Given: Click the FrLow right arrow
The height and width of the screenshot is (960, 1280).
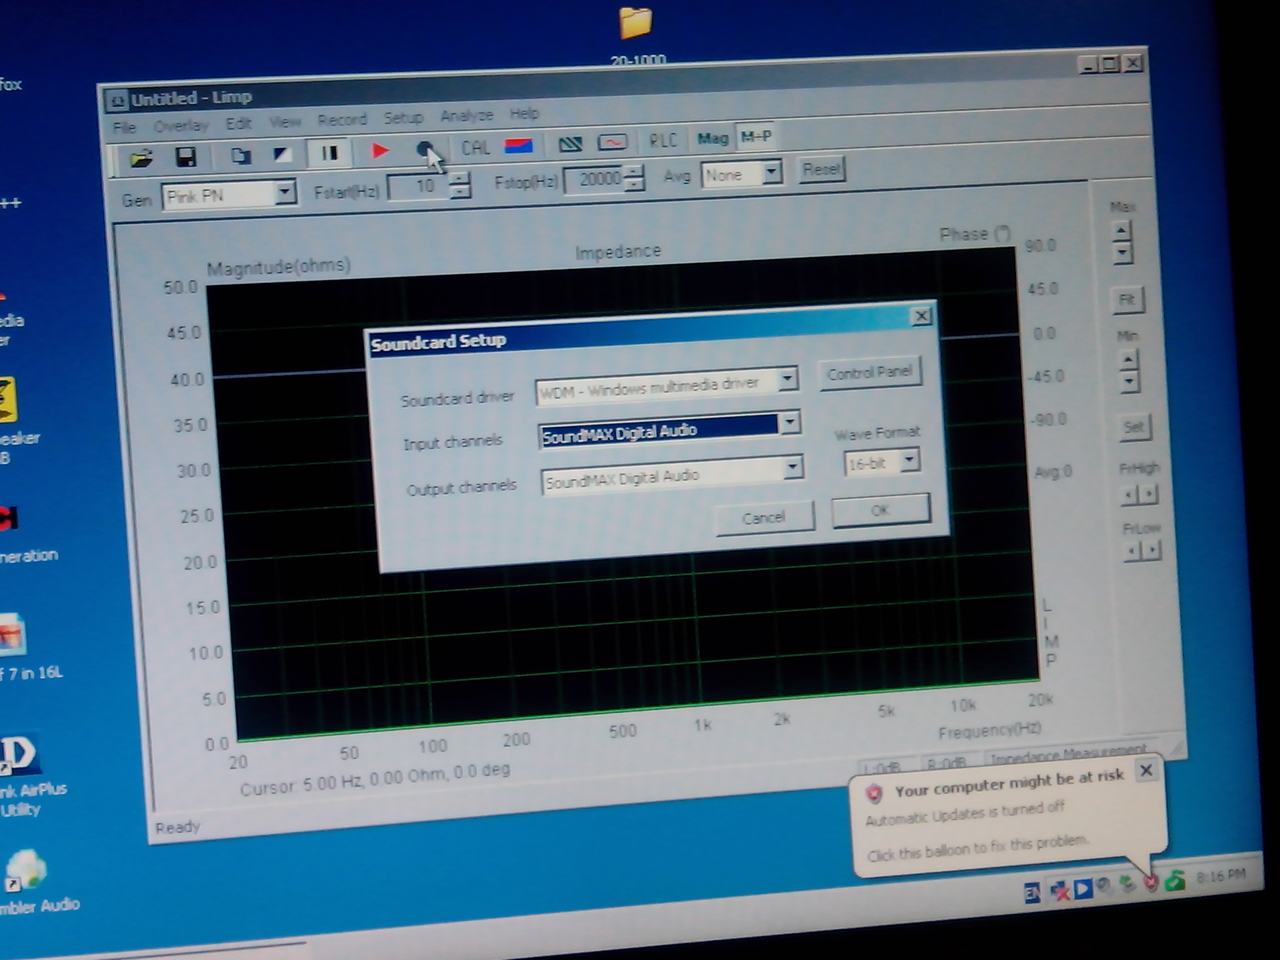Looking at the screenshot, I should pyautogui.click(x=1152, y=551).
